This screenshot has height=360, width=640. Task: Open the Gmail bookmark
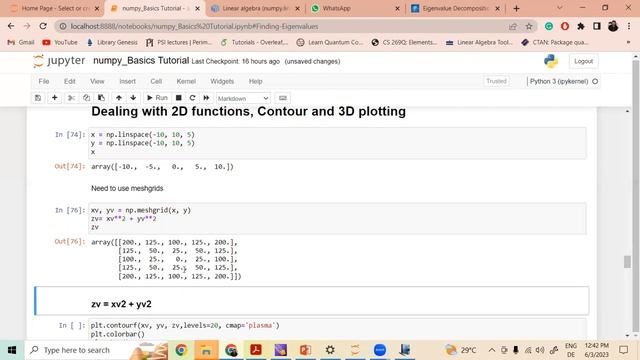point(21,42)
